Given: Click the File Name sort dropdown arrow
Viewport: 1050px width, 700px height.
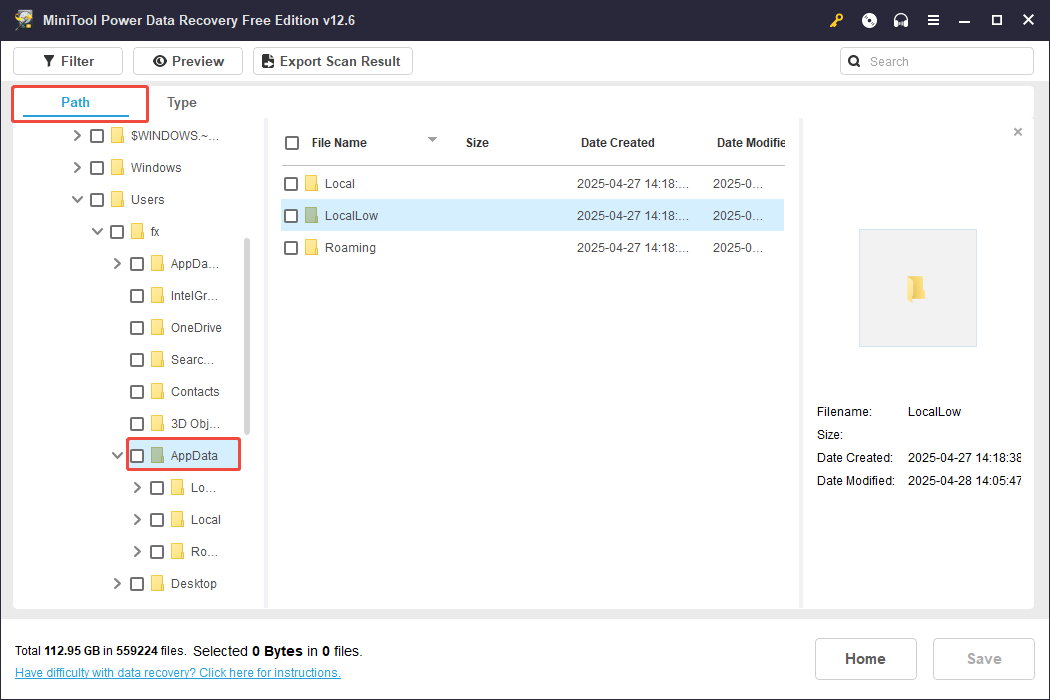Looking at the screenshot, I should pos(432,141).
